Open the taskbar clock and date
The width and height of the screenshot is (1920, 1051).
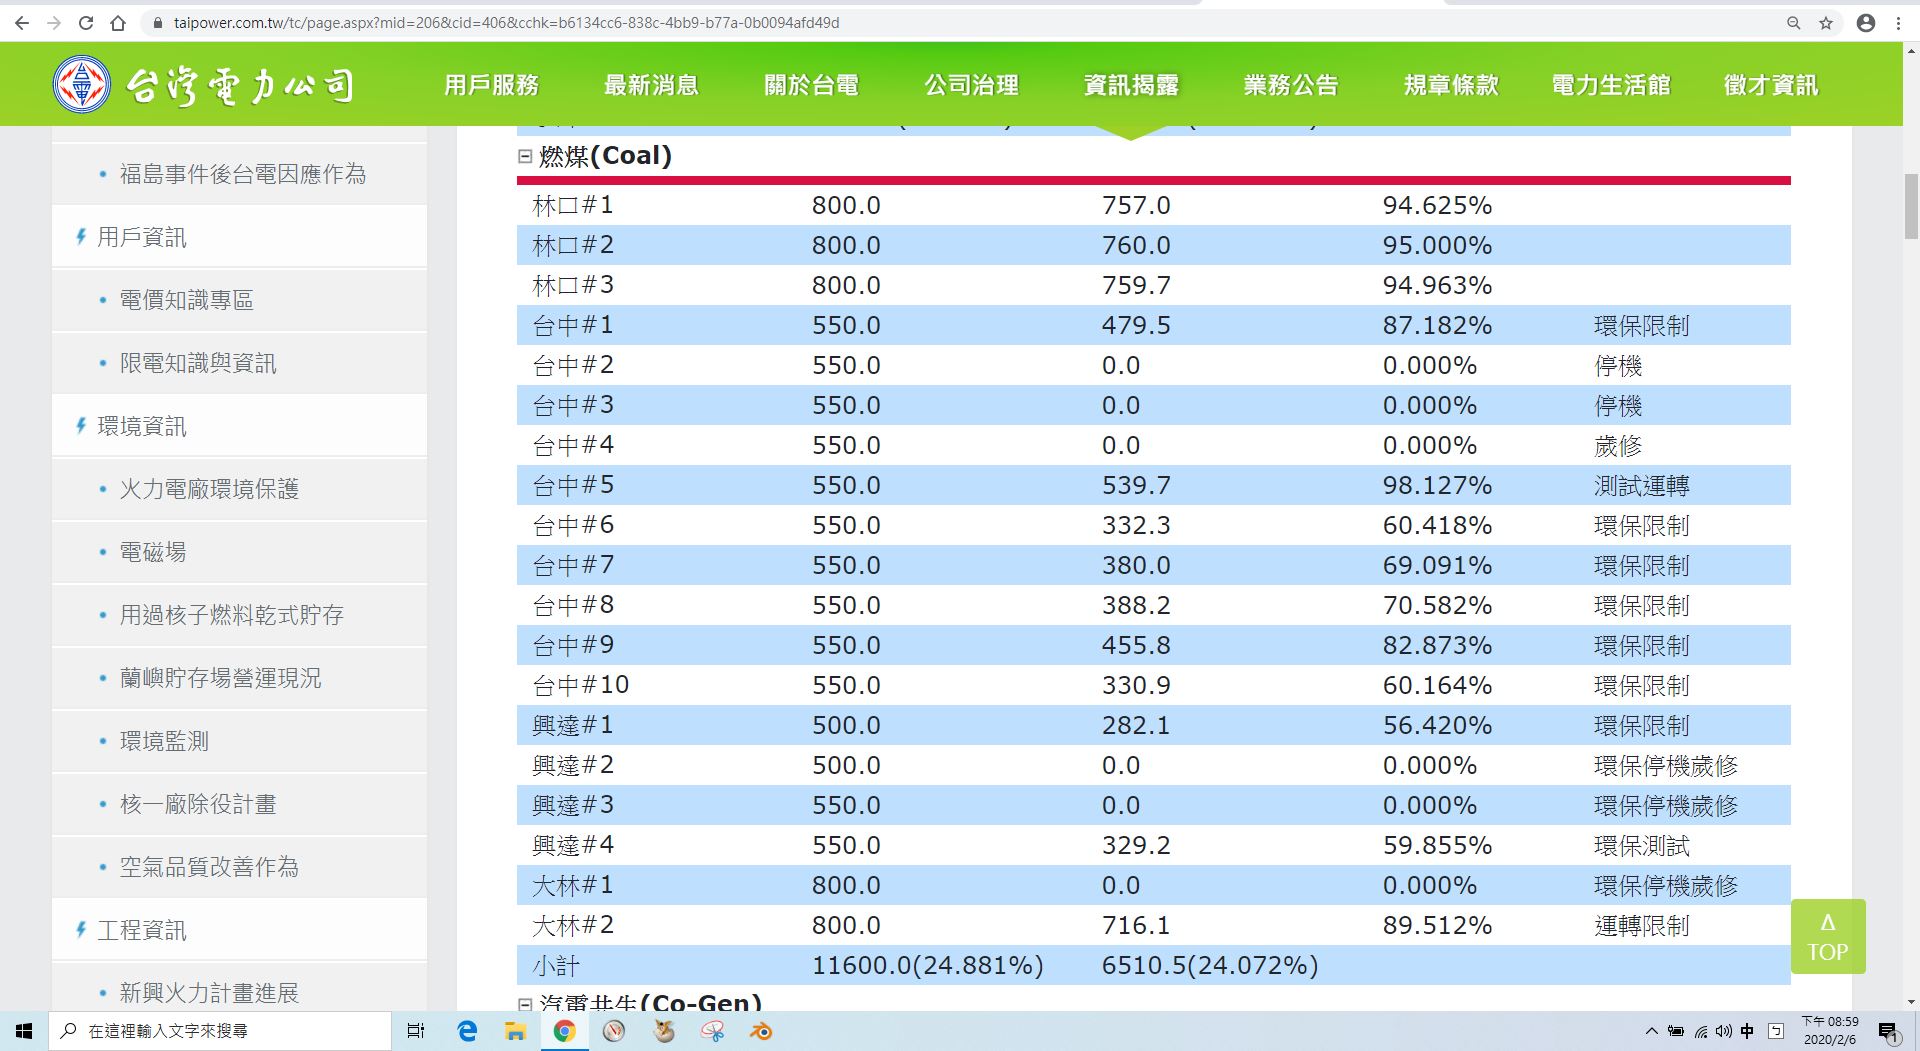pyautogui.click(x=1830, y=1031)
